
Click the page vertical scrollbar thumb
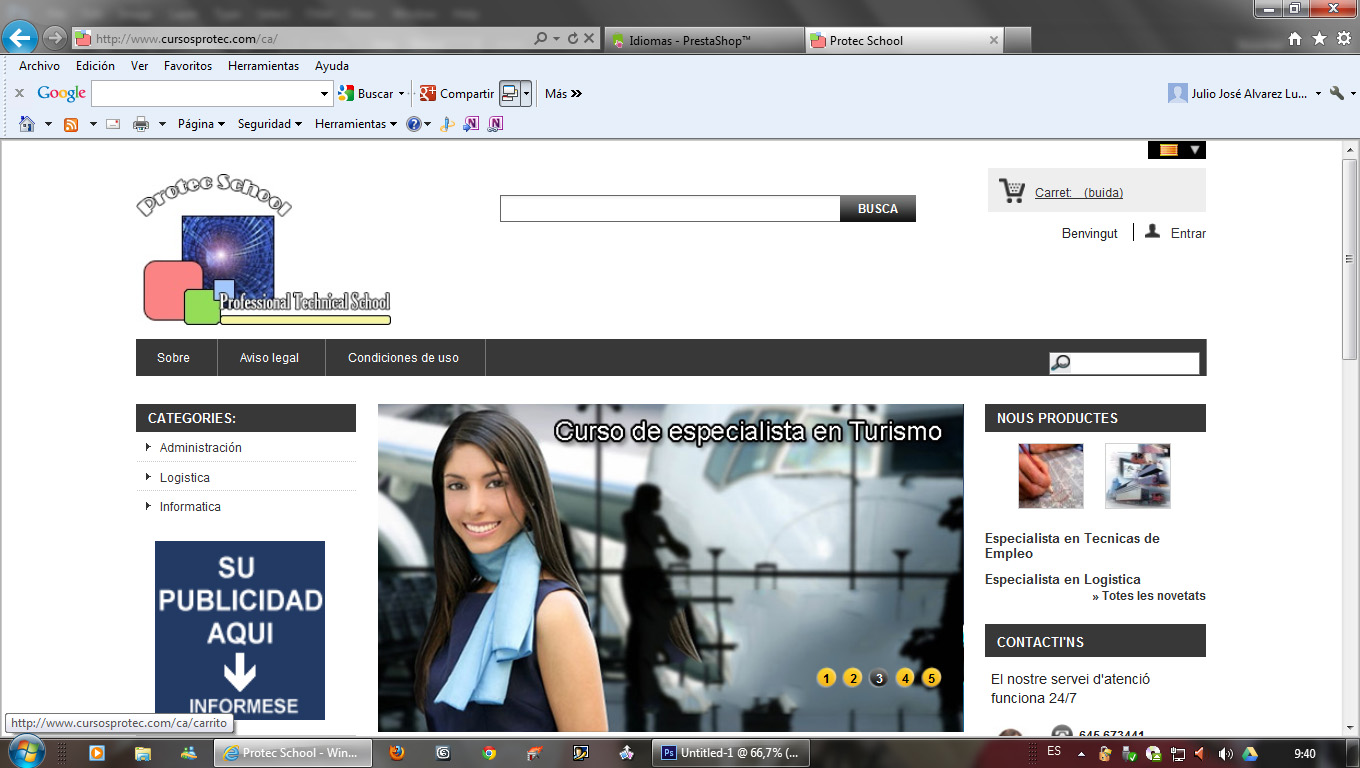point(1350,258)
